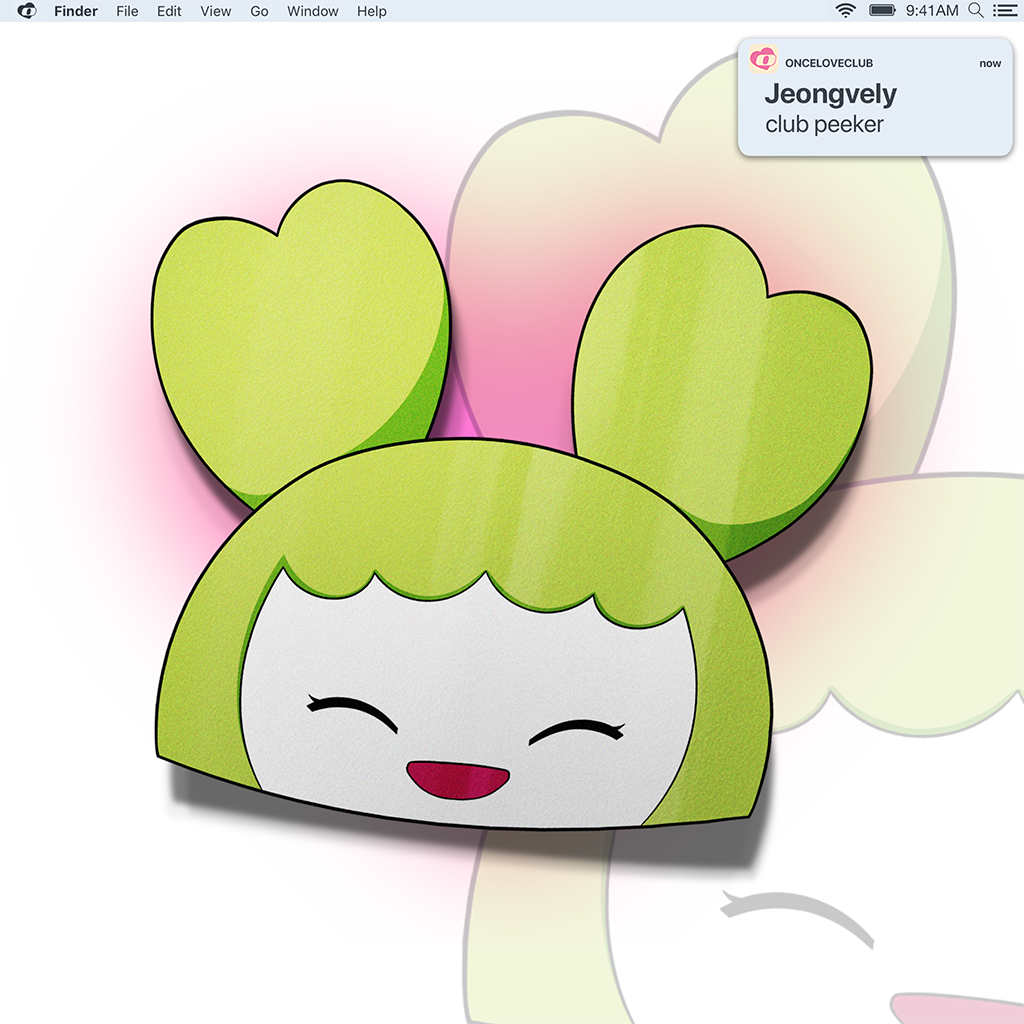Click the character's right heart-shaped ear
This screenshot has width=1024, height=1024.
720,380
